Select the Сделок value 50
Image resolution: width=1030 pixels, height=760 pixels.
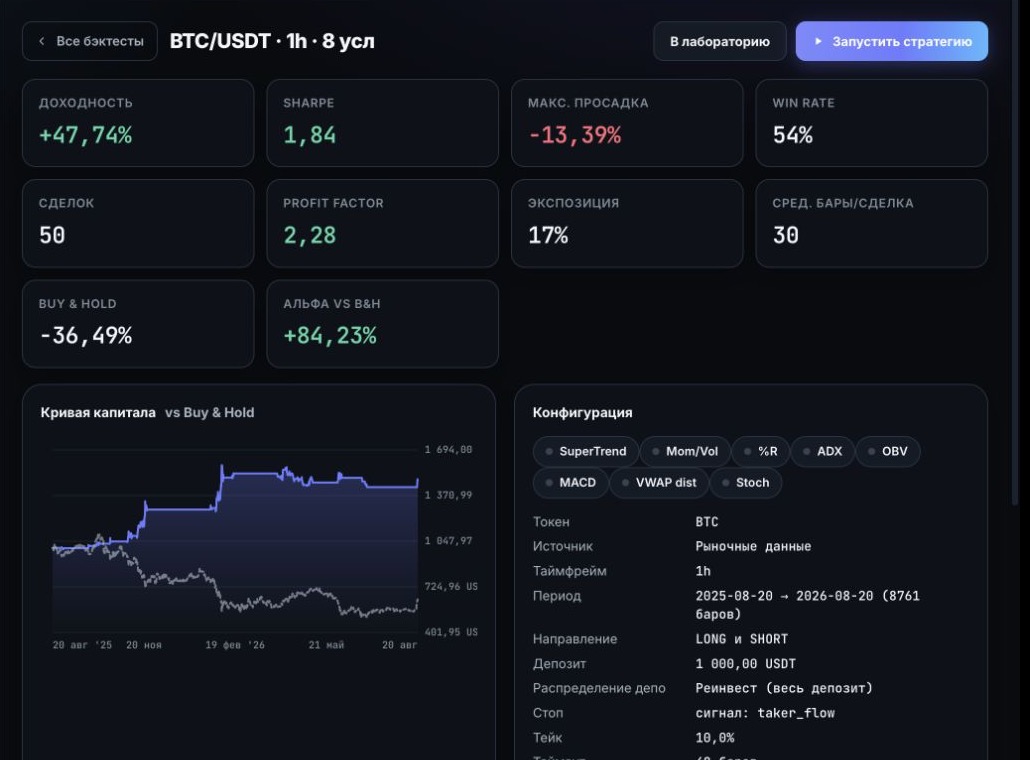point(52,235)
